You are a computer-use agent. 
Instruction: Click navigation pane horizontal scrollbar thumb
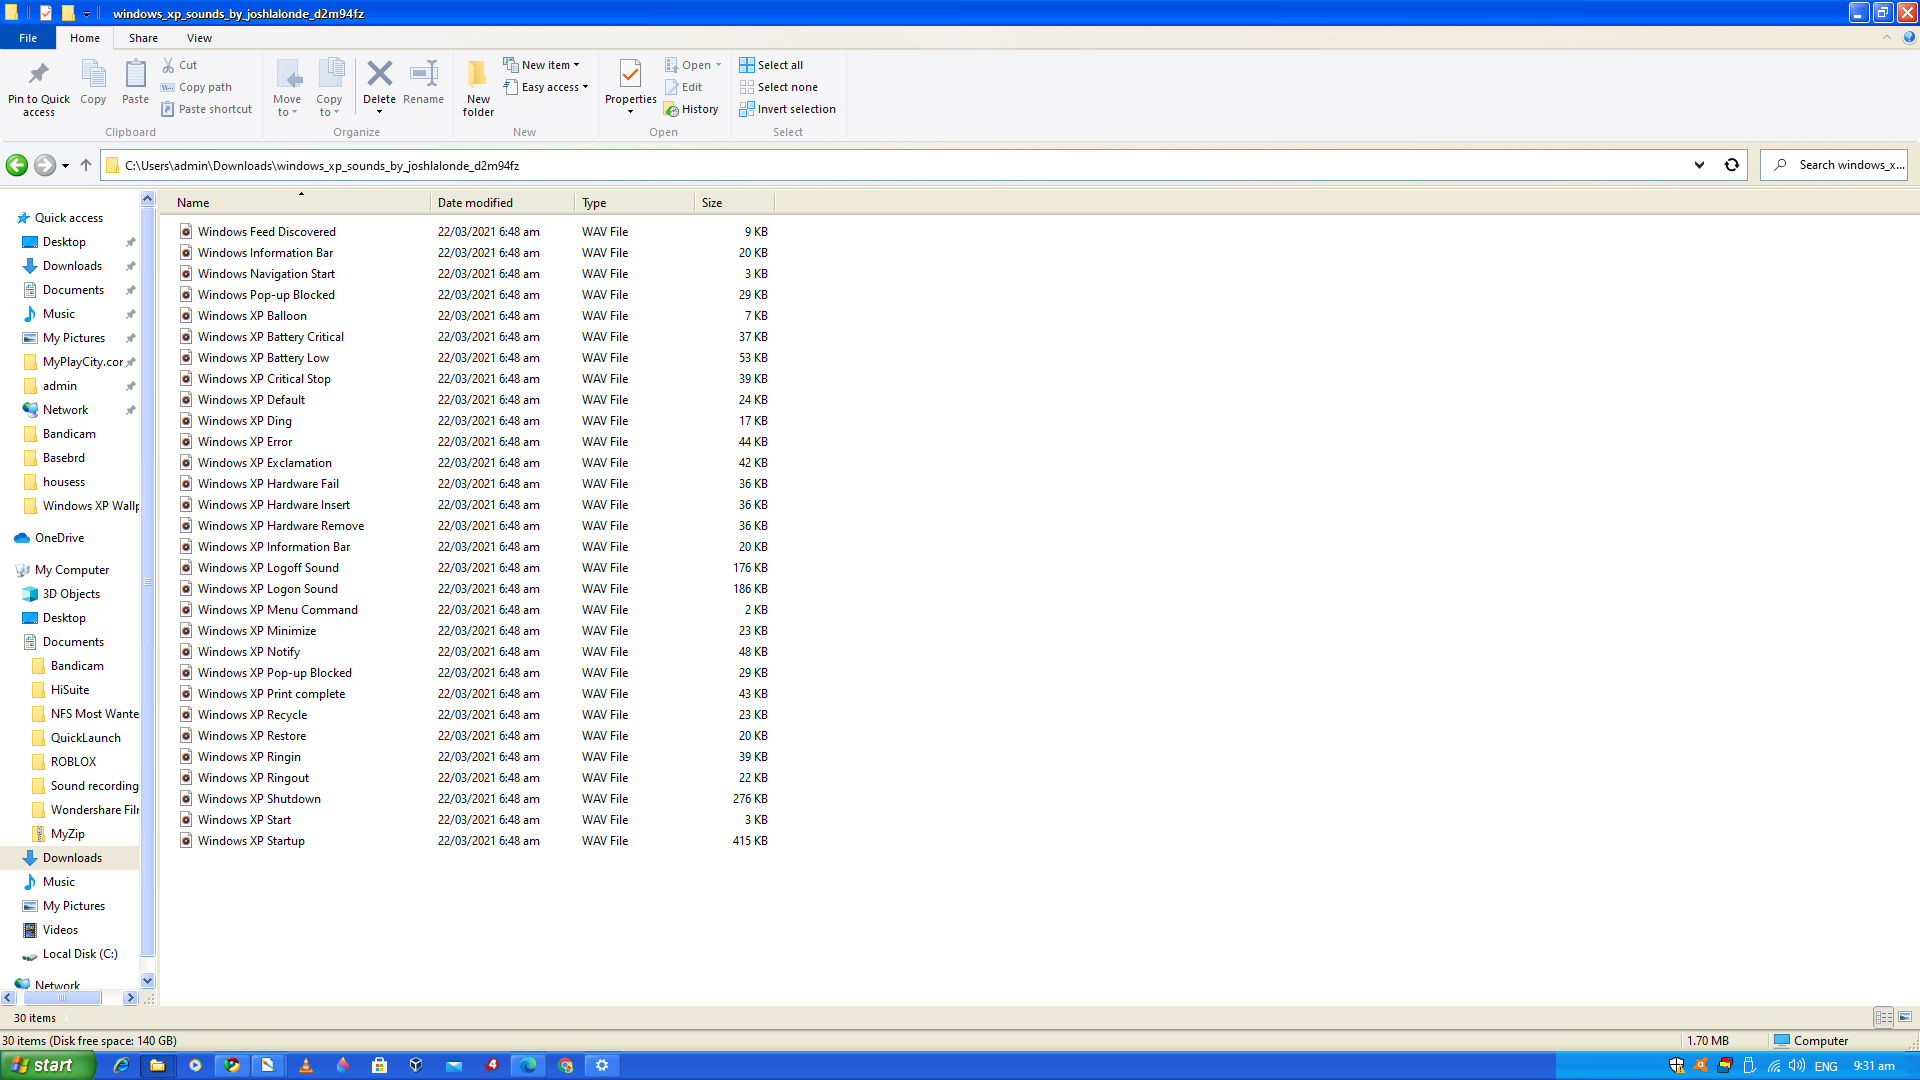click(62, 998)
